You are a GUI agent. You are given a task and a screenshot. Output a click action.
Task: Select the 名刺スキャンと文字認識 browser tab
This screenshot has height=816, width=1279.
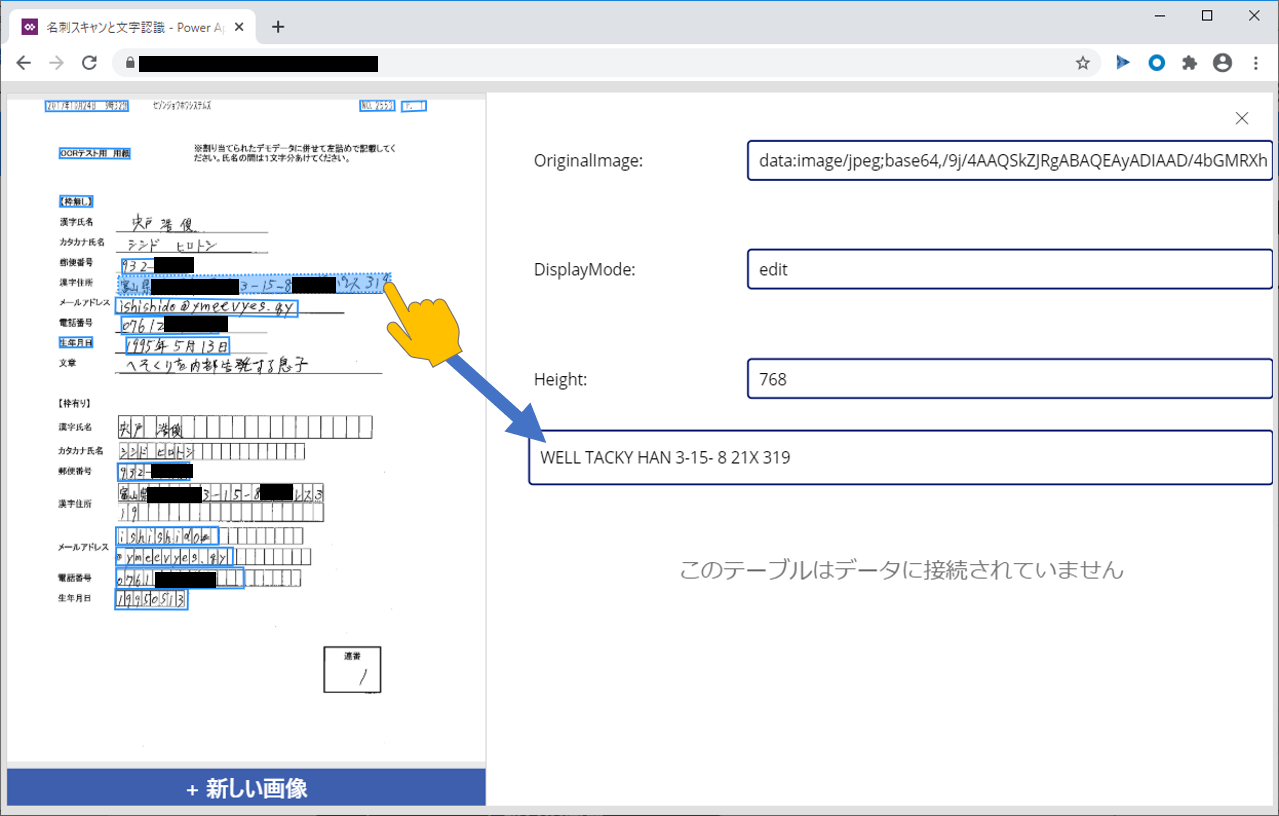(130, 26)
